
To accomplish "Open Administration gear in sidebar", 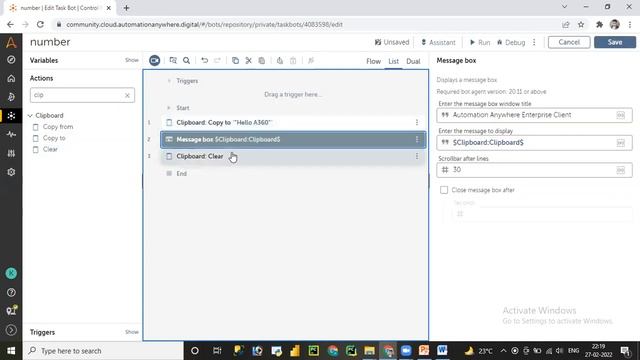I will (11, 172).
